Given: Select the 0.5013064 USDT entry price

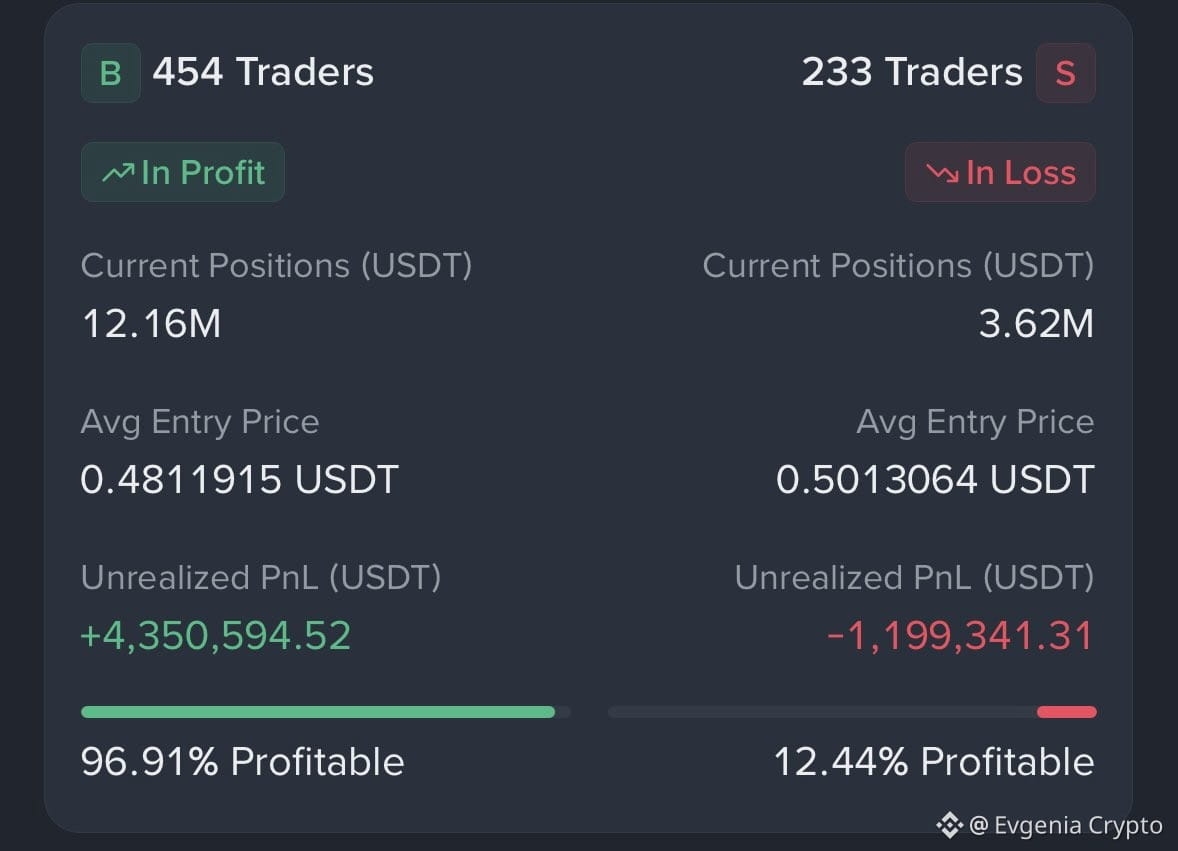Looking at the screenshot, I should [x=935, y=479].
